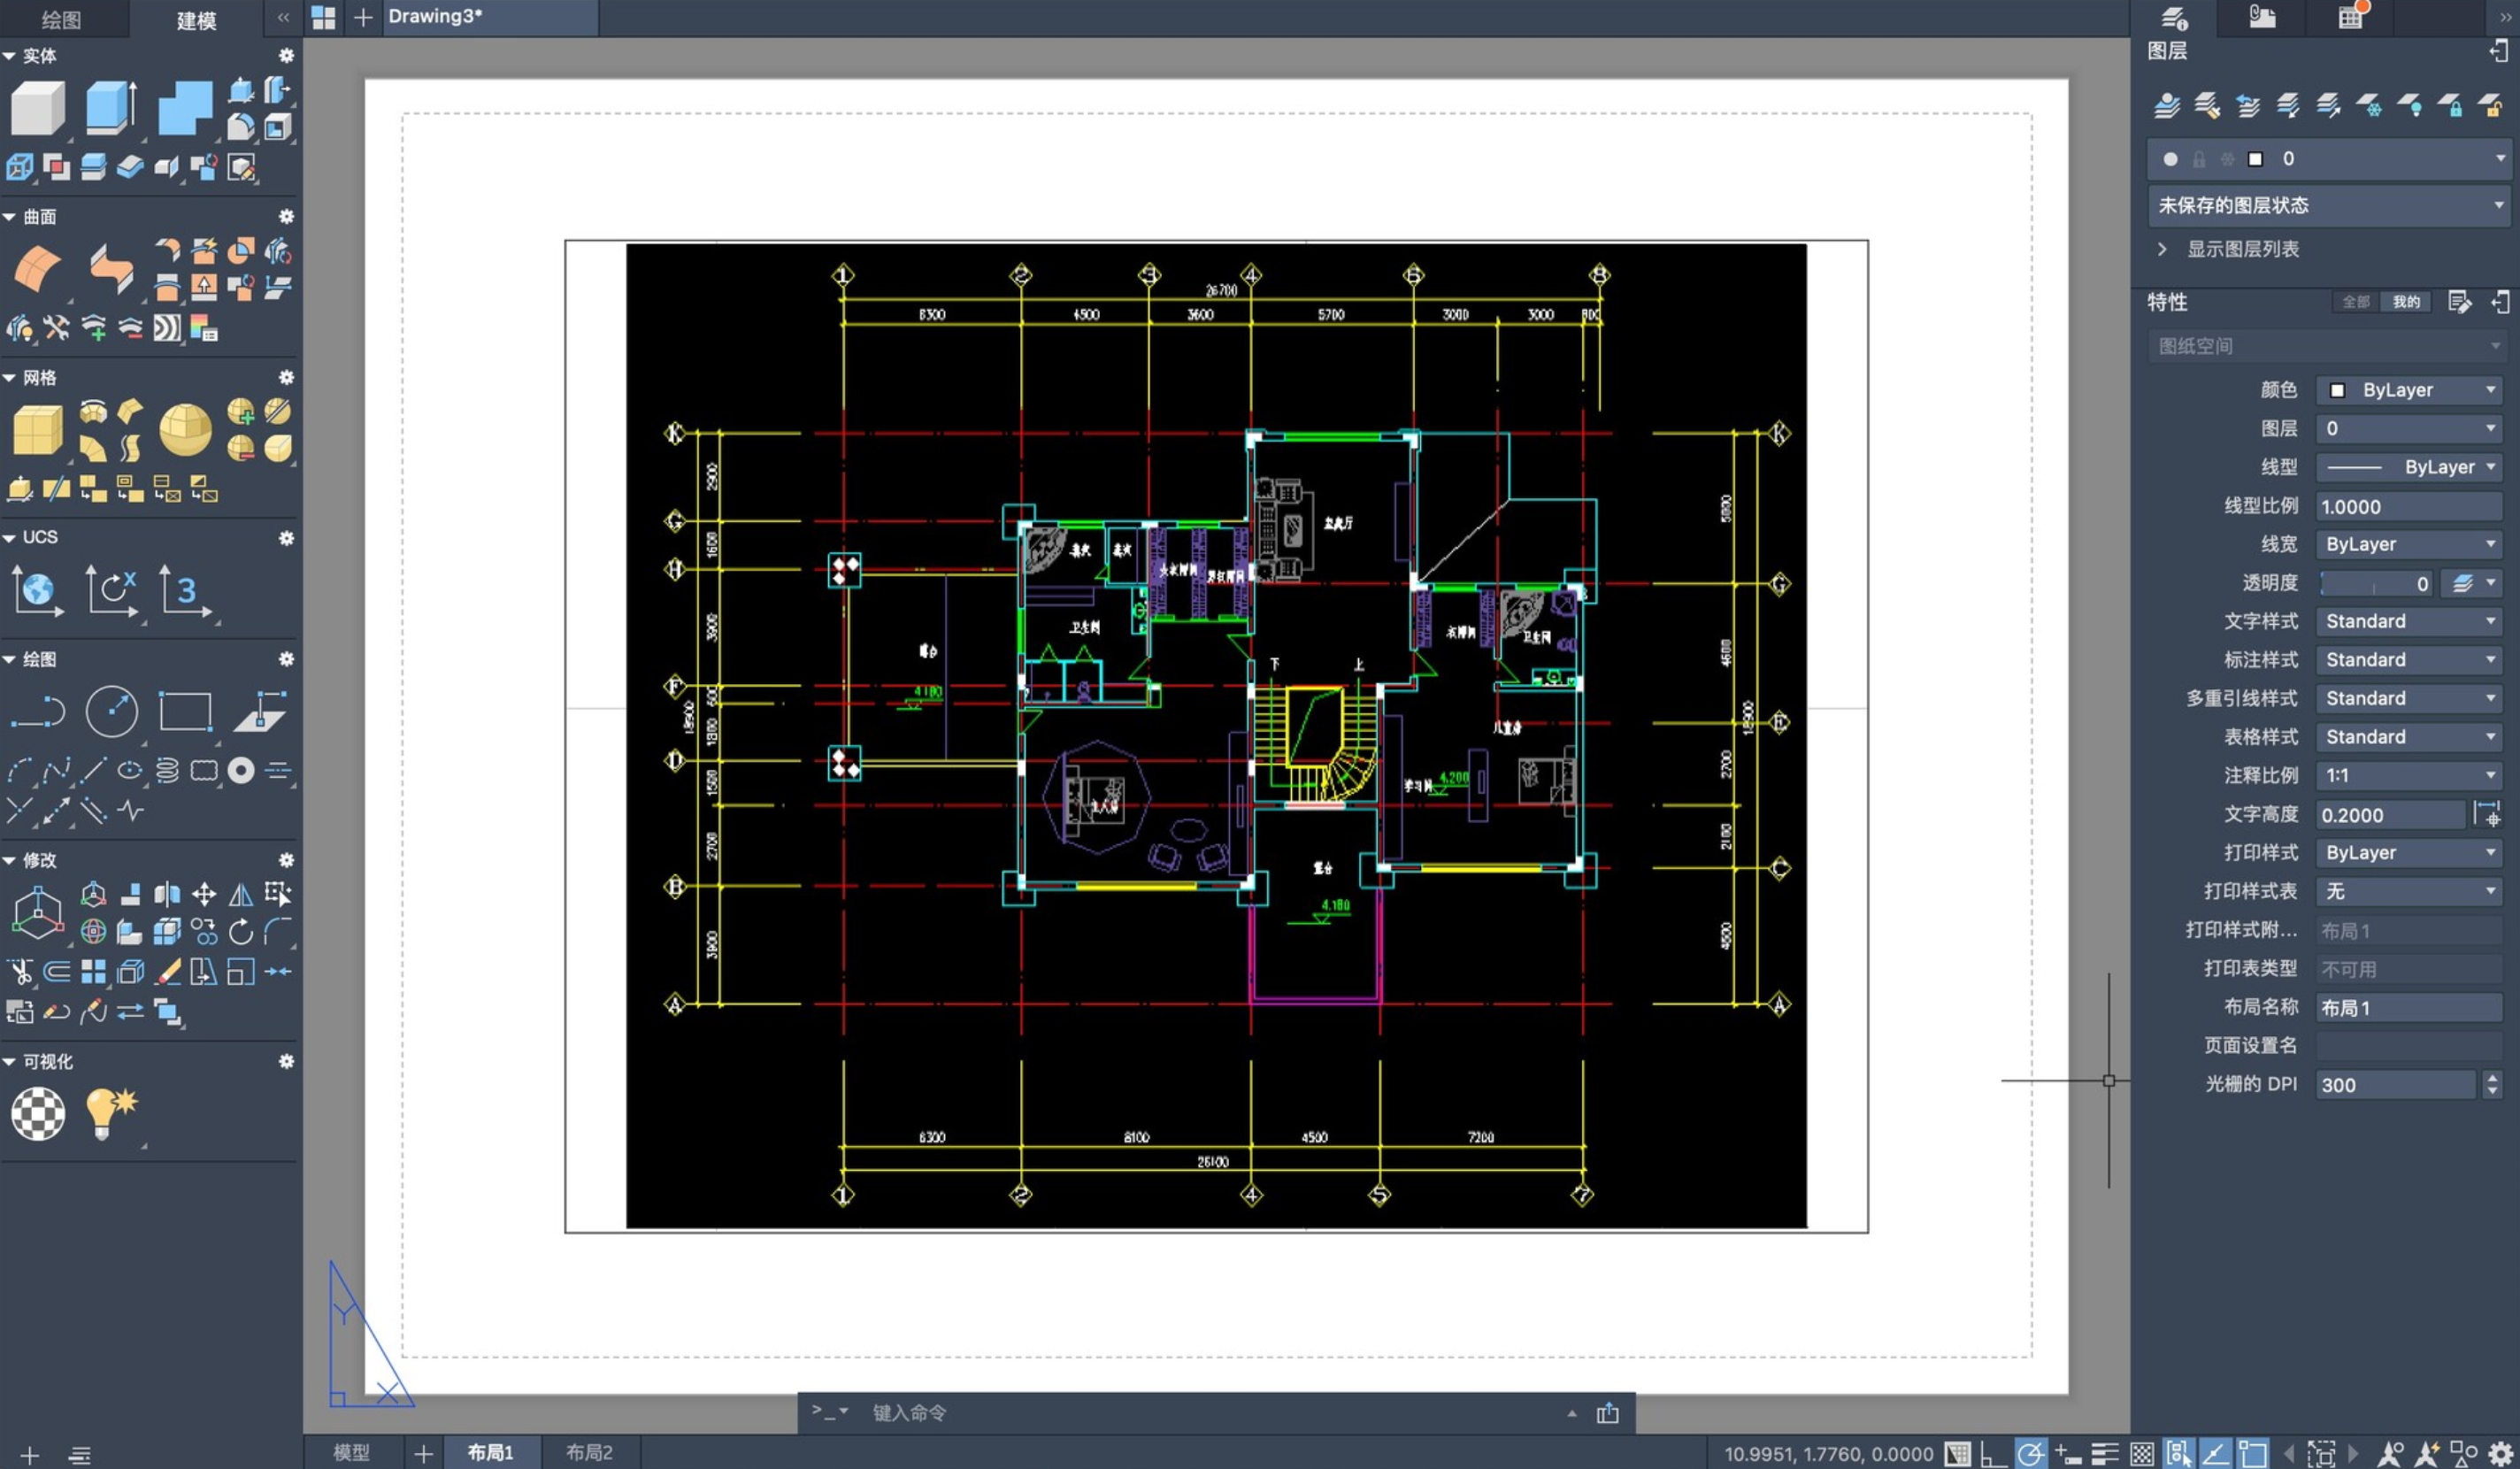Click the current layer color swatch
This screenshot has height=1469, width=2520.
pos(2255,159)
